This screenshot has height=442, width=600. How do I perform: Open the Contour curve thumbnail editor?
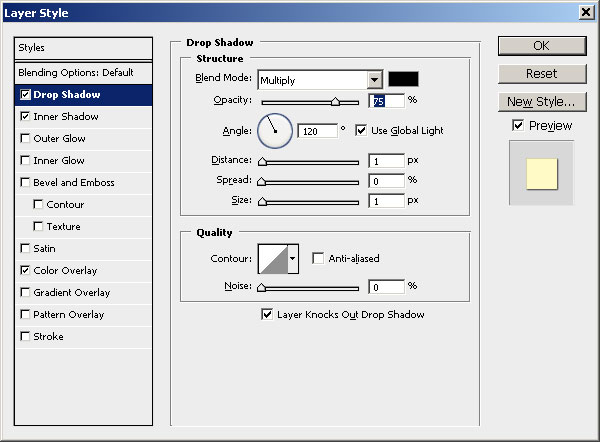273,259
